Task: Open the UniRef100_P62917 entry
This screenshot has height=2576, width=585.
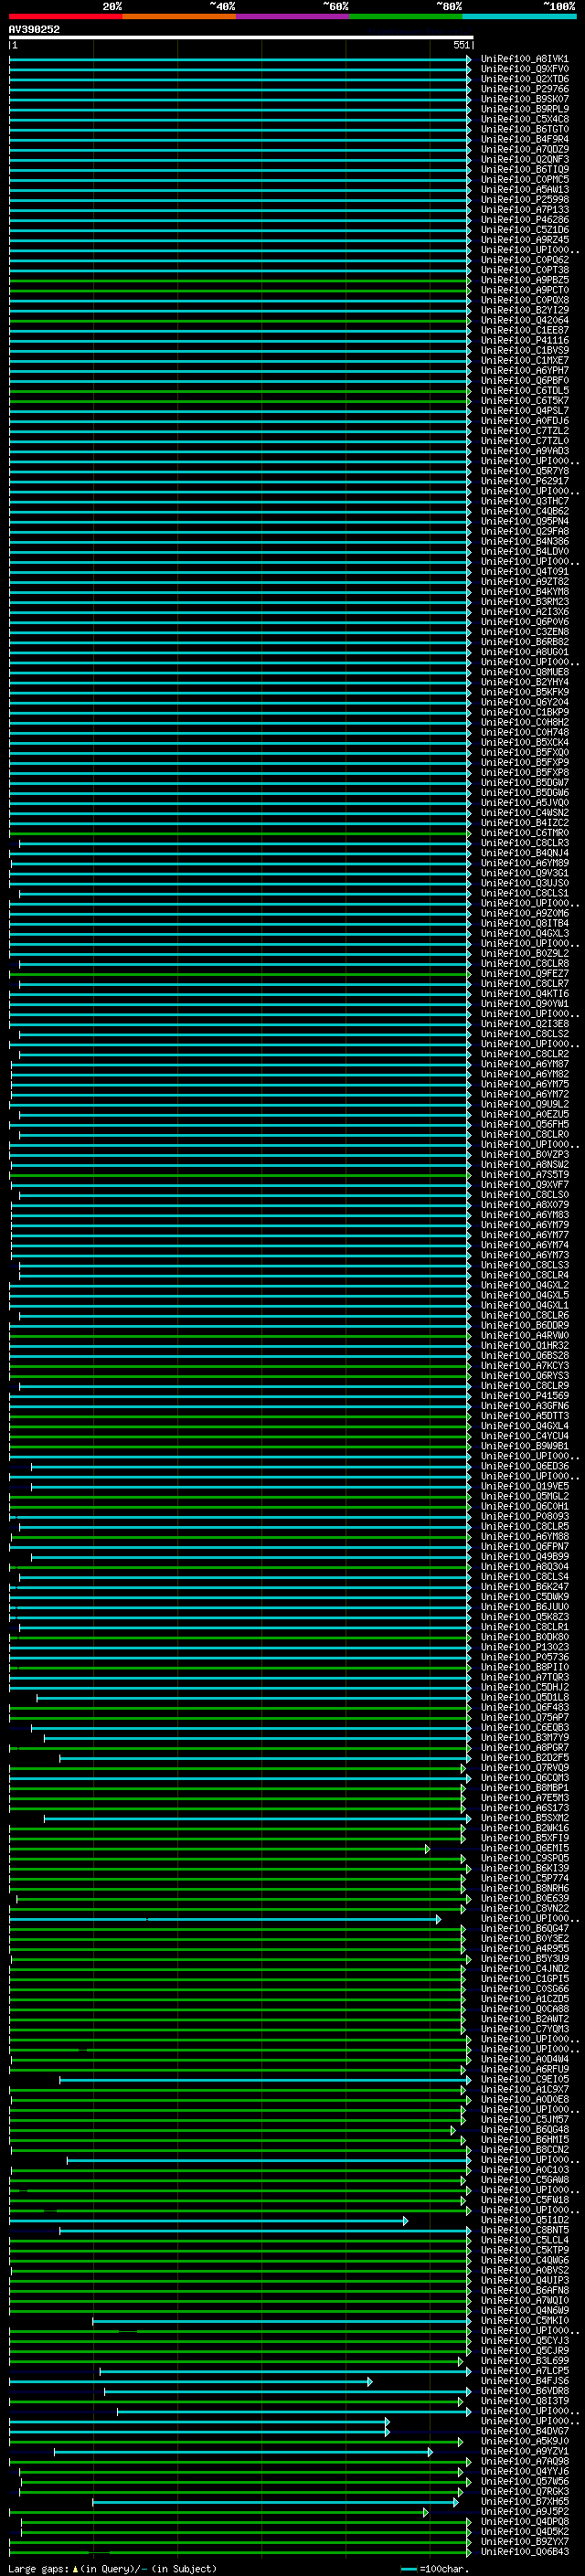Action: click(x=524, y=482)
